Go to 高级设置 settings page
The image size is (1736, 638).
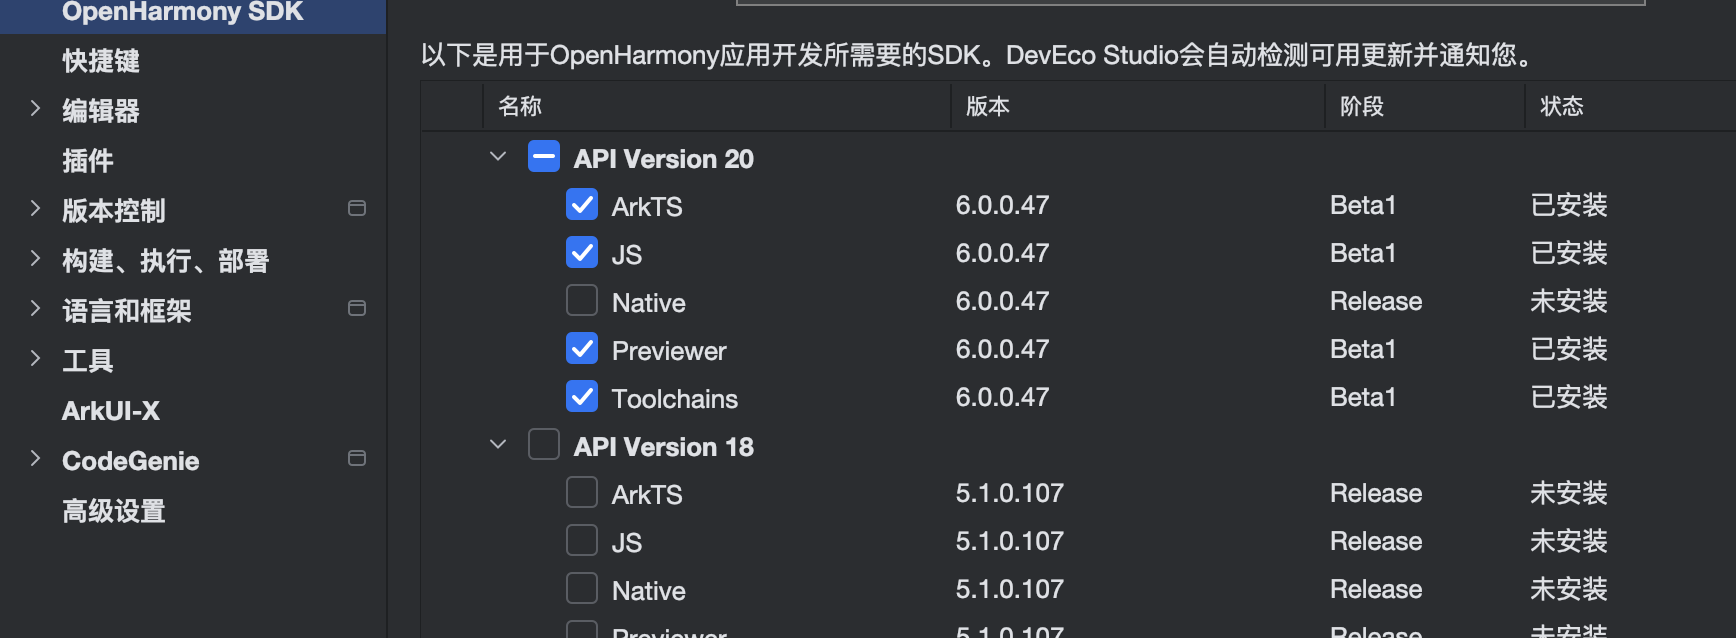114,511
